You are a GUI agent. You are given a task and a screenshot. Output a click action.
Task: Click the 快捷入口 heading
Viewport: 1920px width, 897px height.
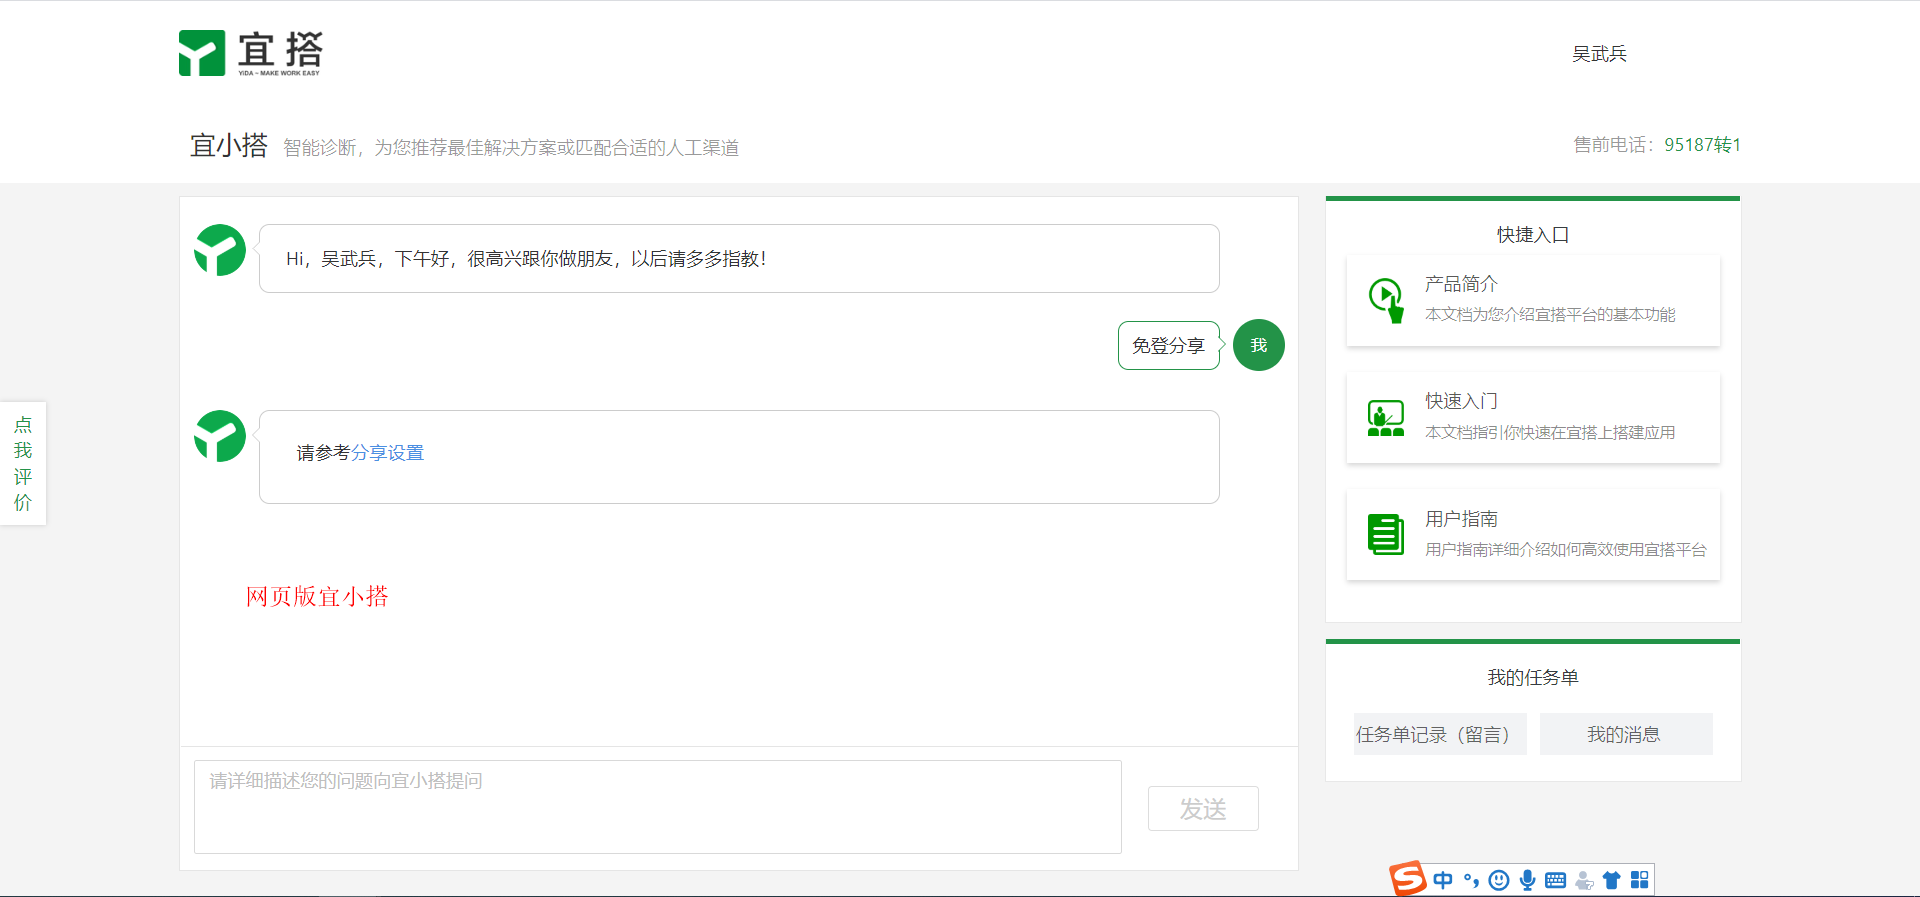pos(1533,235)
